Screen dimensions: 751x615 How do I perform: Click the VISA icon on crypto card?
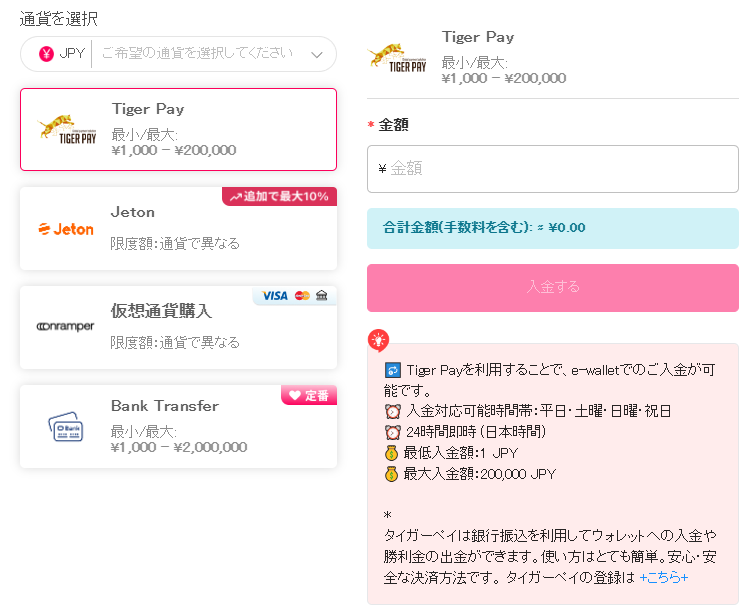(275, 296)
